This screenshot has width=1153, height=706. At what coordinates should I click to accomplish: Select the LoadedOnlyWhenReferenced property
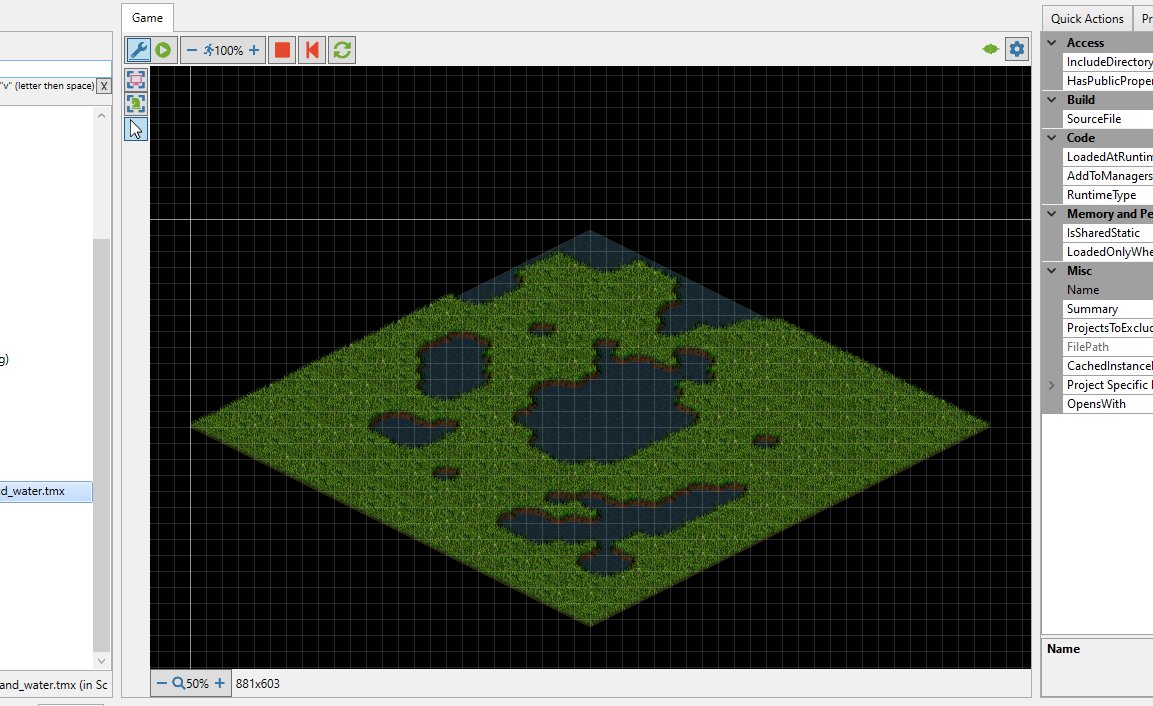(1107, 252)
